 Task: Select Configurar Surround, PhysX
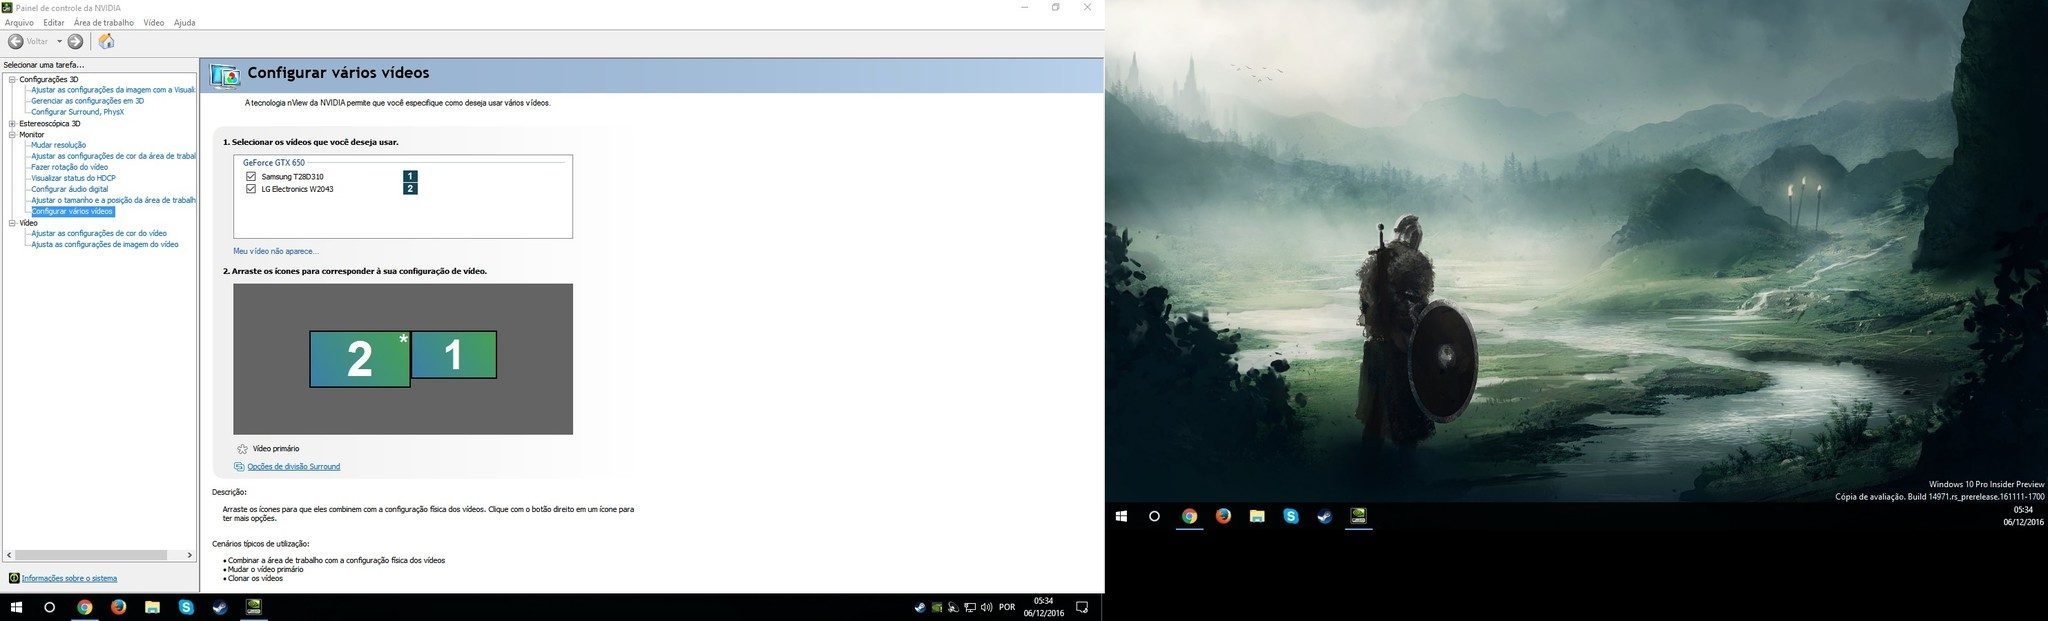[77, 112]
